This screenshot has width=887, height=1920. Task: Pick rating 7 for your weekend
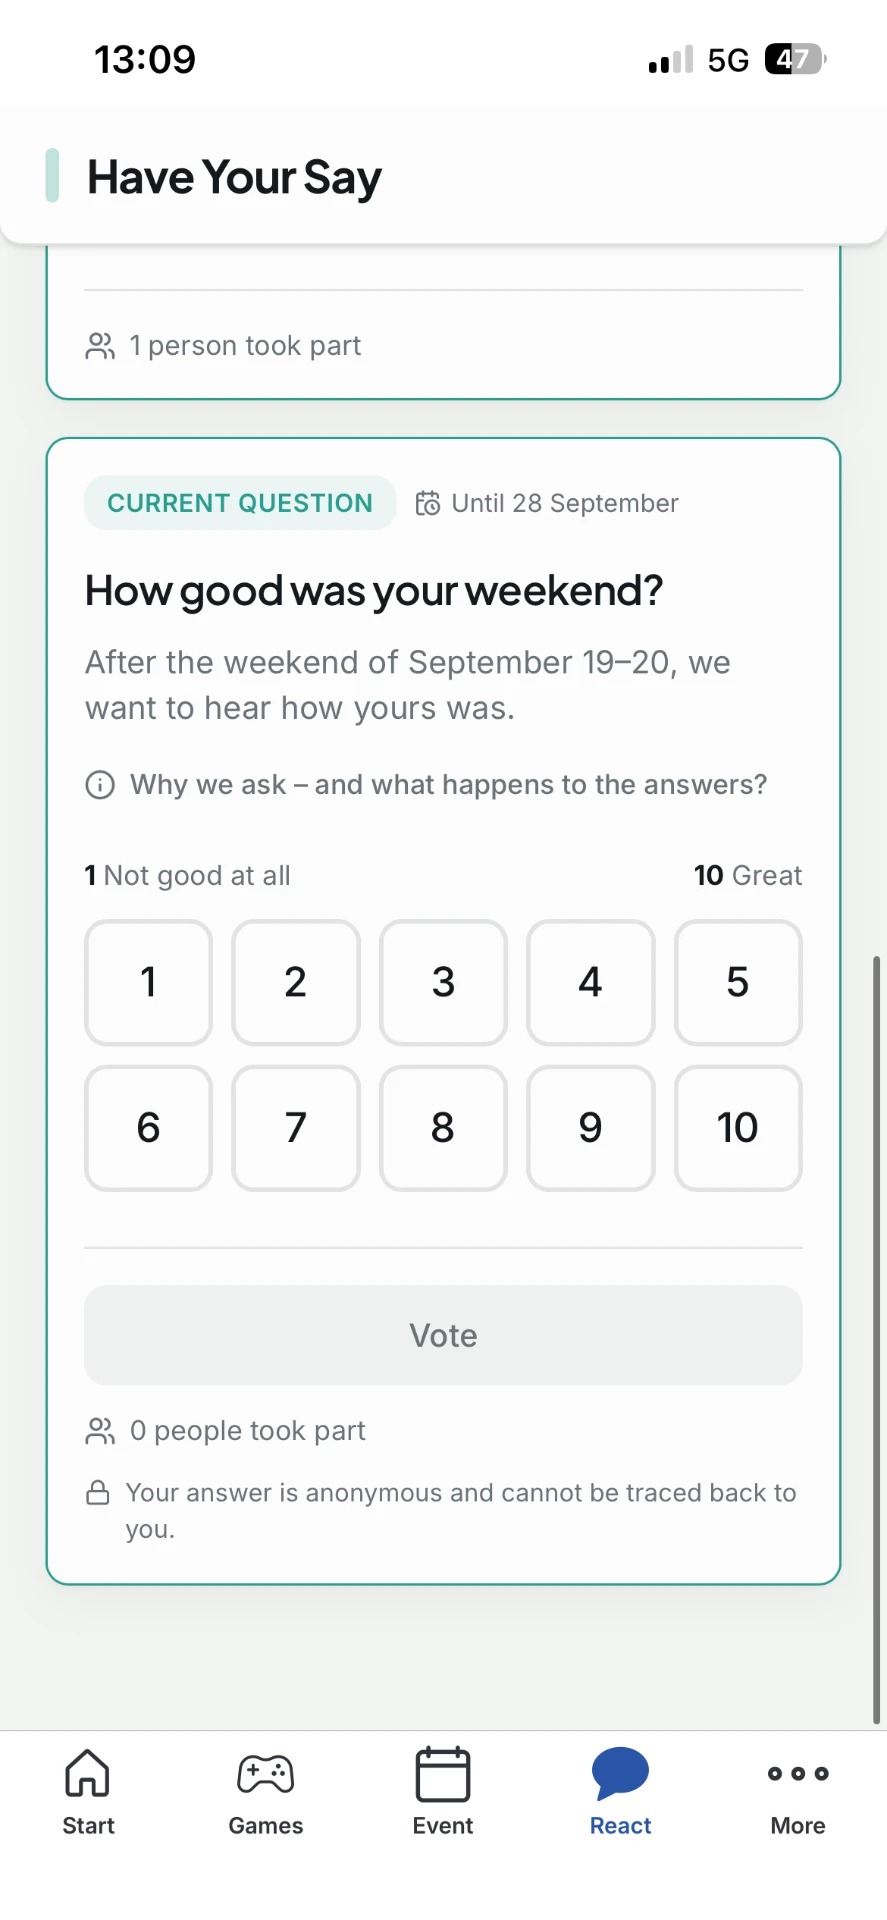coord(296,1128)
